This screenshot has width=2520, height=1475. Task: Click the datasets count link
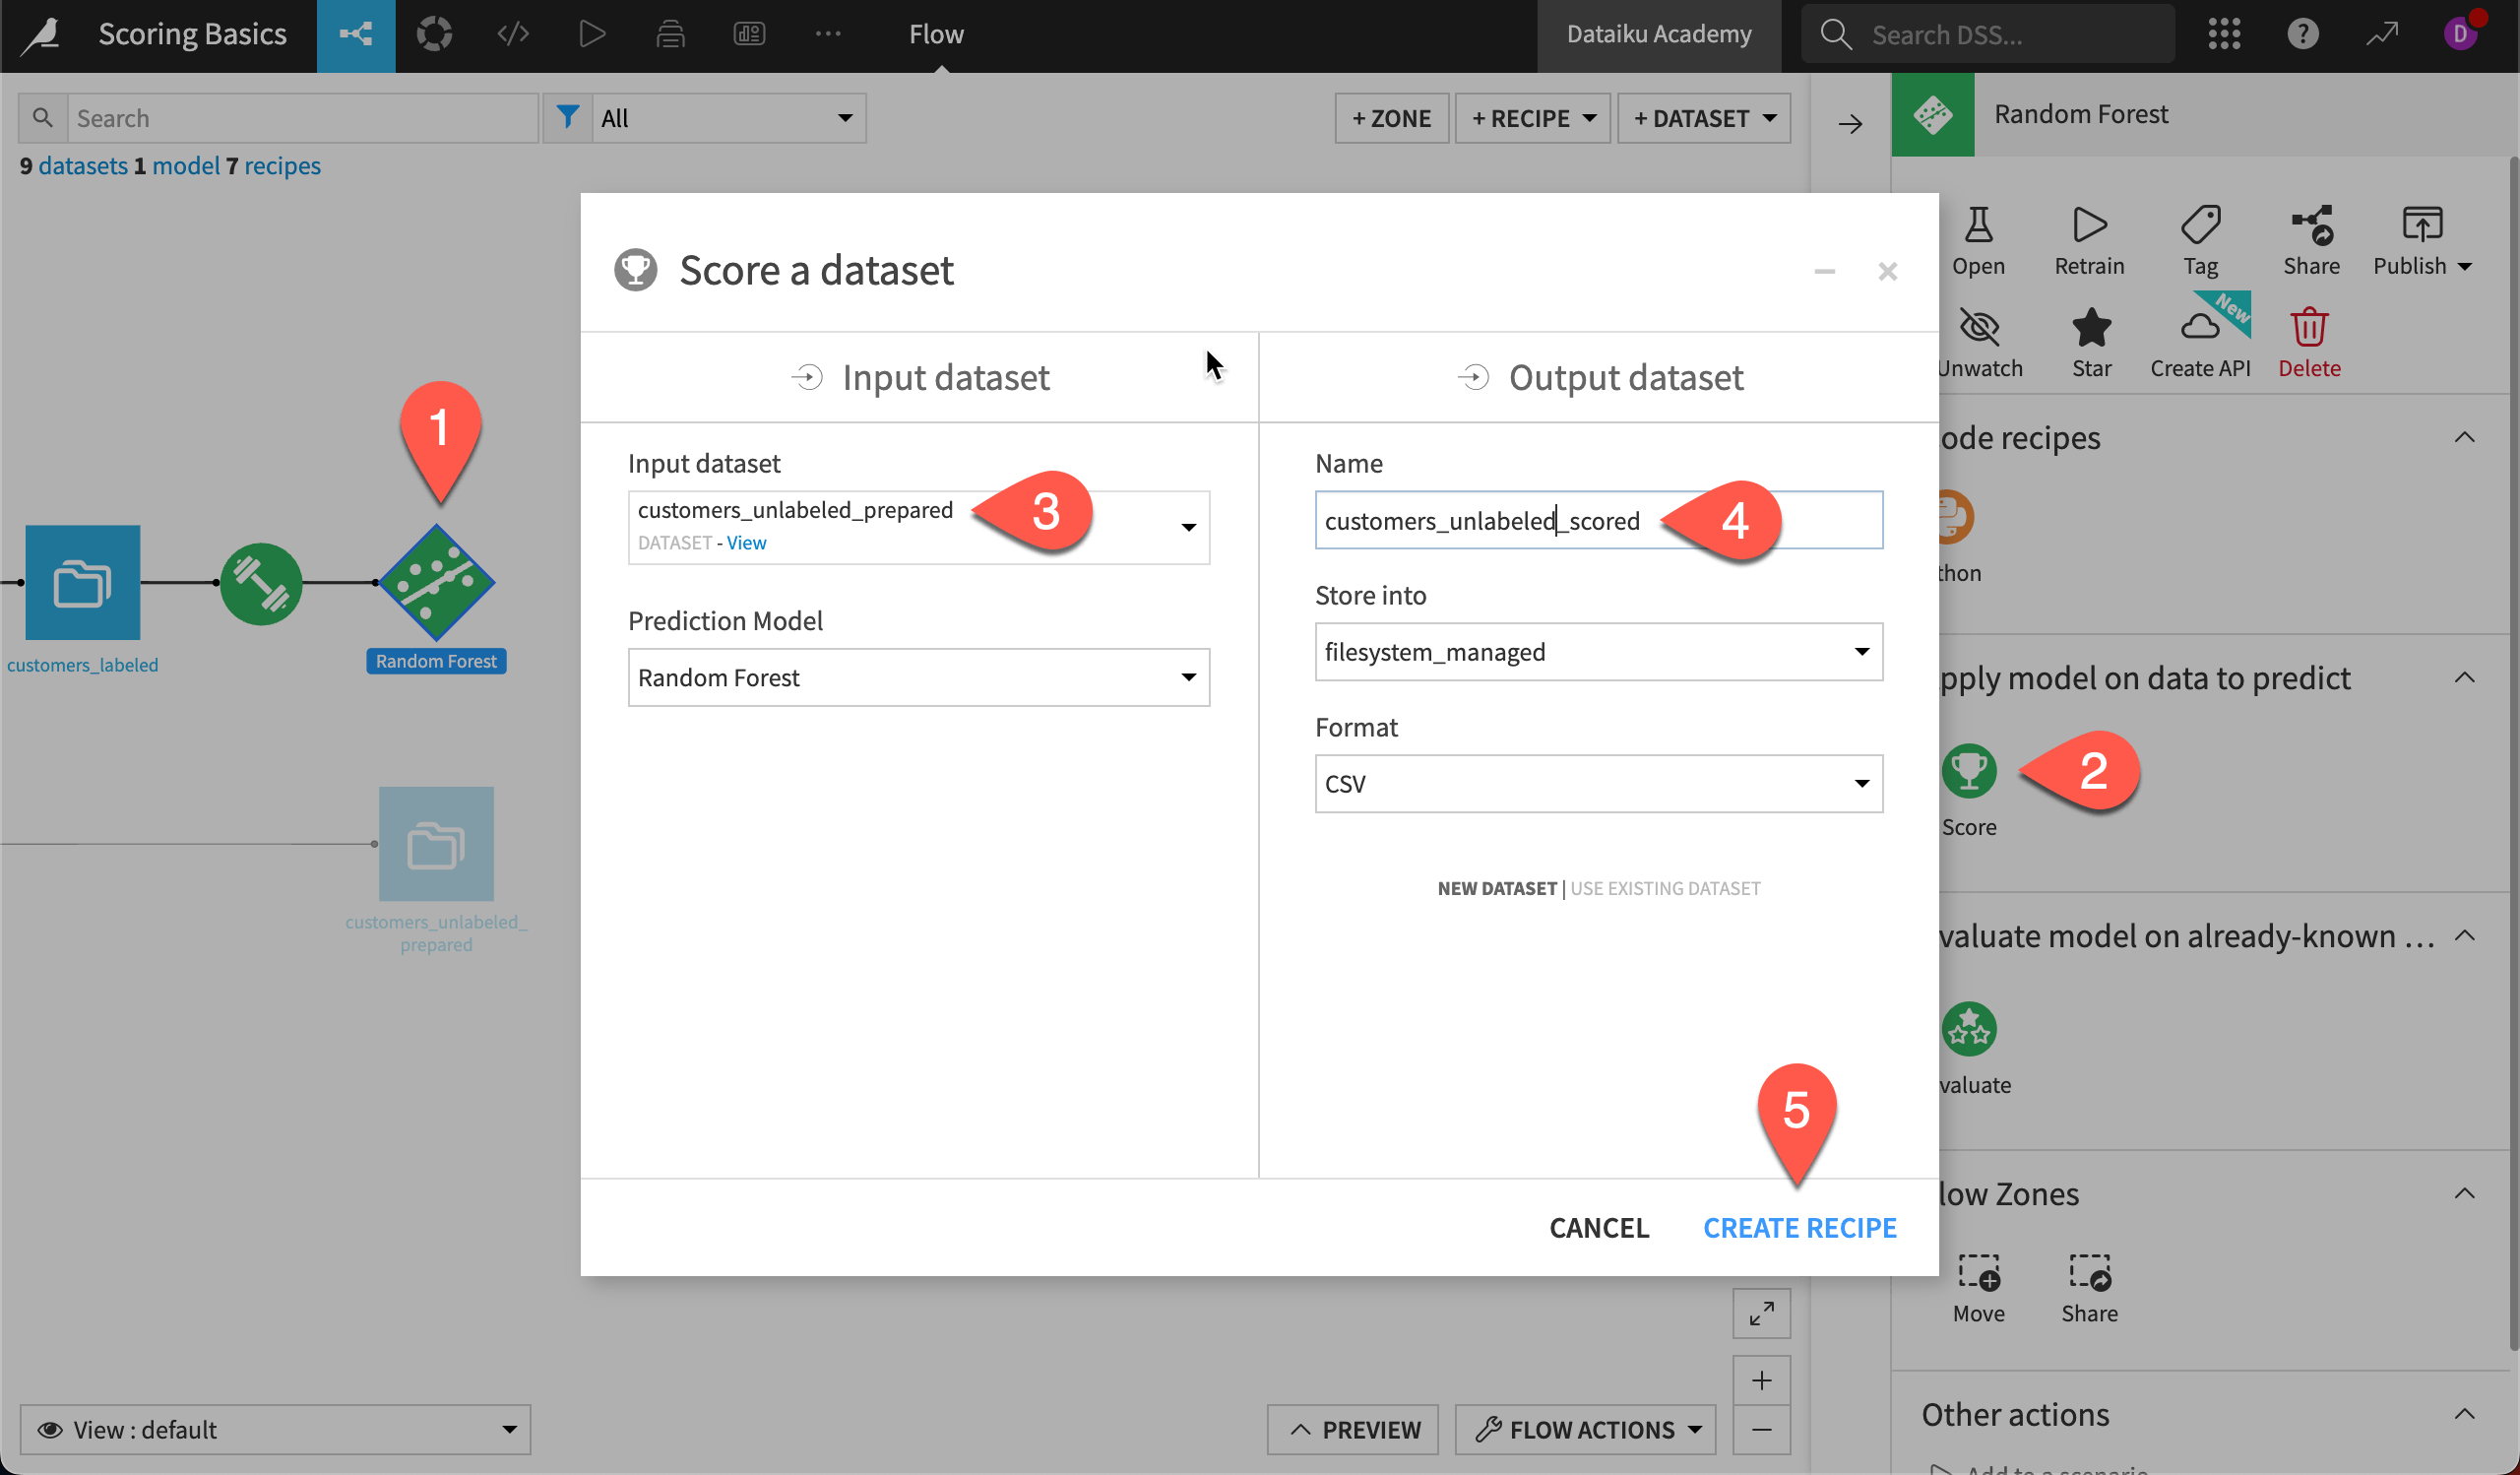[82, 165]
